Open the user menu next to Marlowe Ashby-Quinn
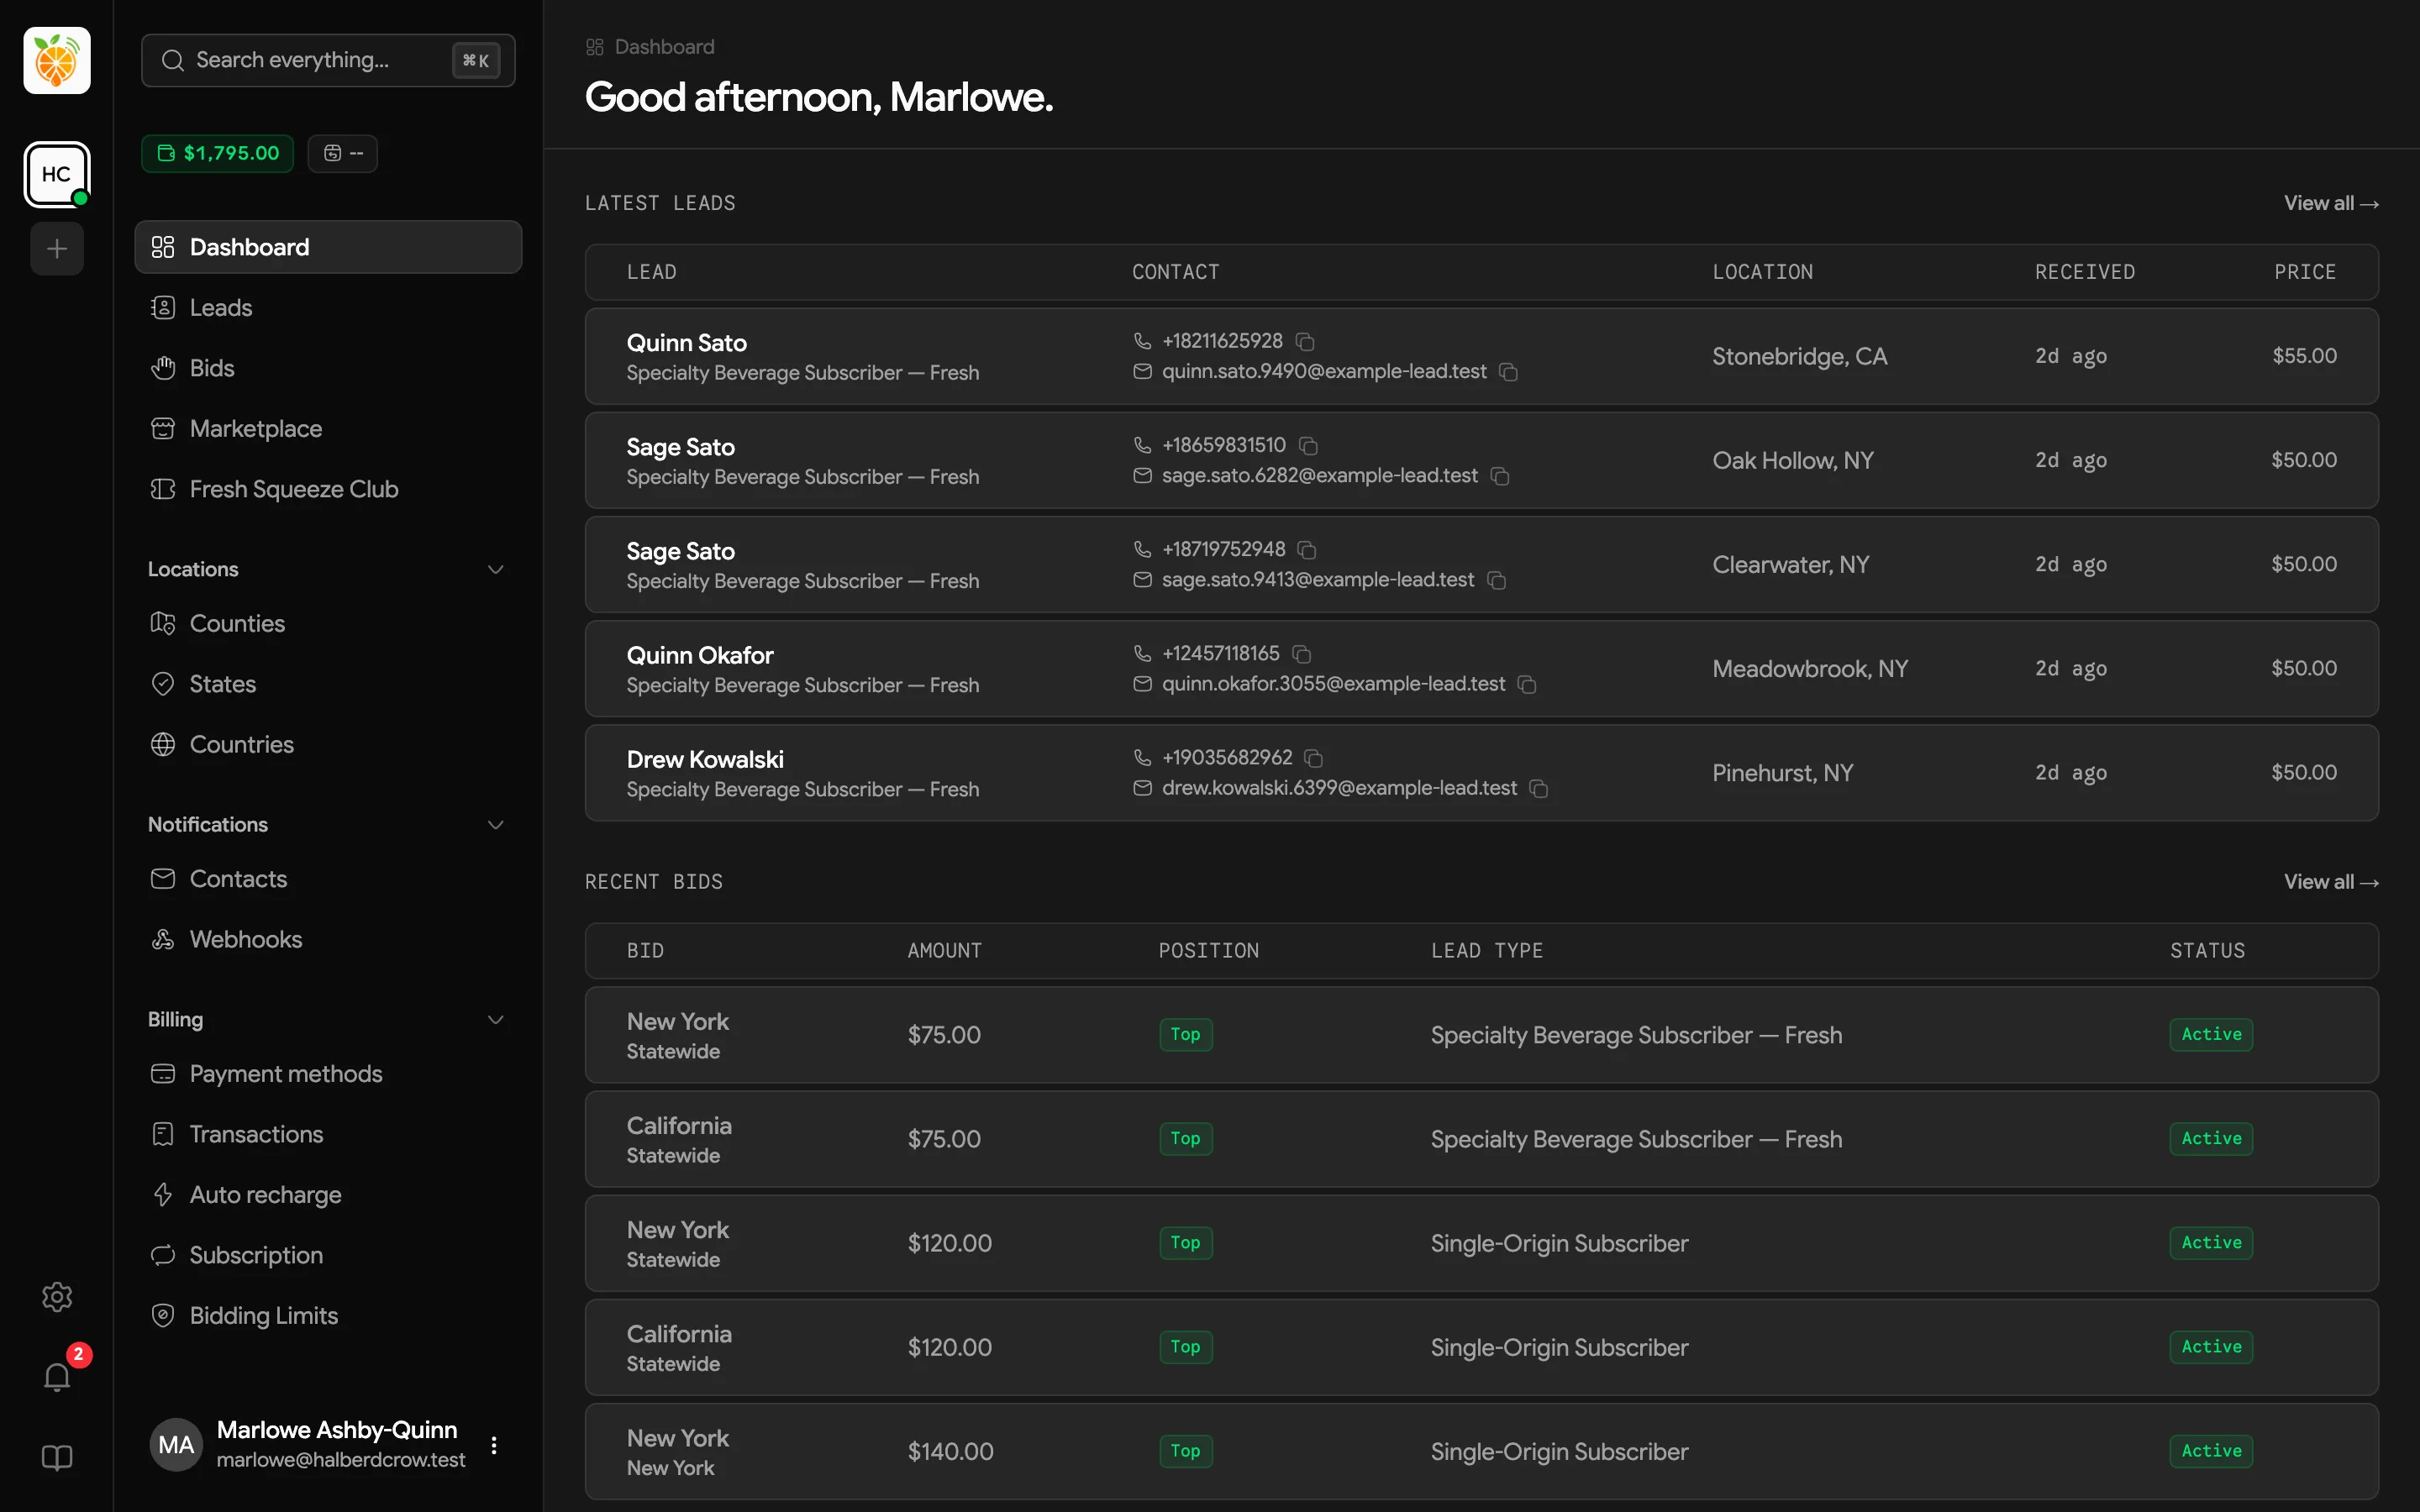Image resolution: width=2420 pixels, height=1512 pixels. pyautogui.click(x=494, y=1445)
